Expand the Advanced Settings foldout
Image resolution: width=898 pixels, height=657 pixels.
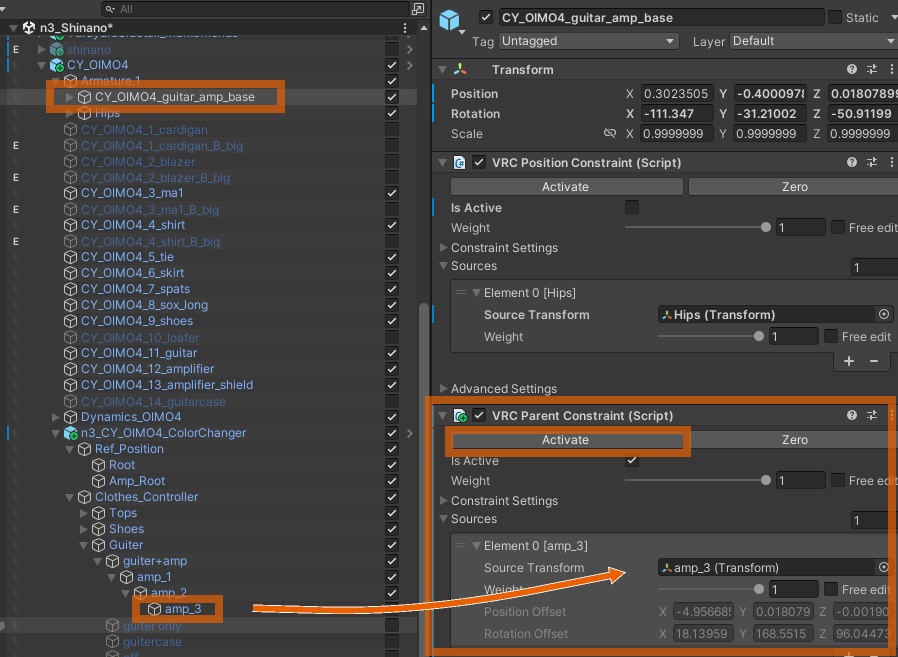click(443, 388)
